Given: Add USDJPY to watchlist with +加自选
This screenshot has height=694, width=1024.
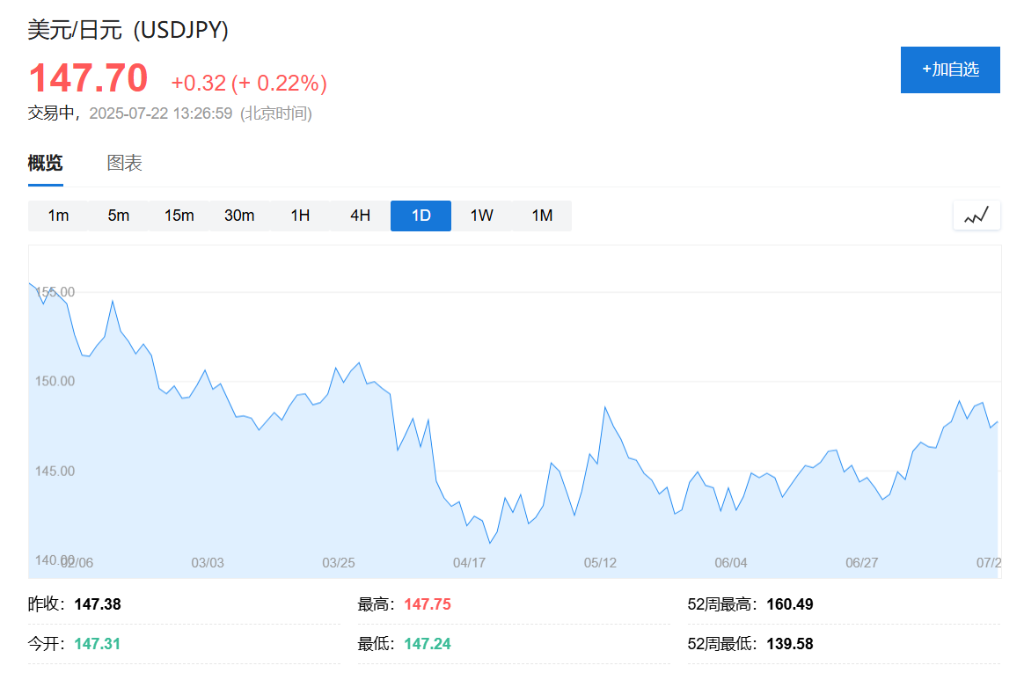Looking at the screenshot, I should (950, 70).
